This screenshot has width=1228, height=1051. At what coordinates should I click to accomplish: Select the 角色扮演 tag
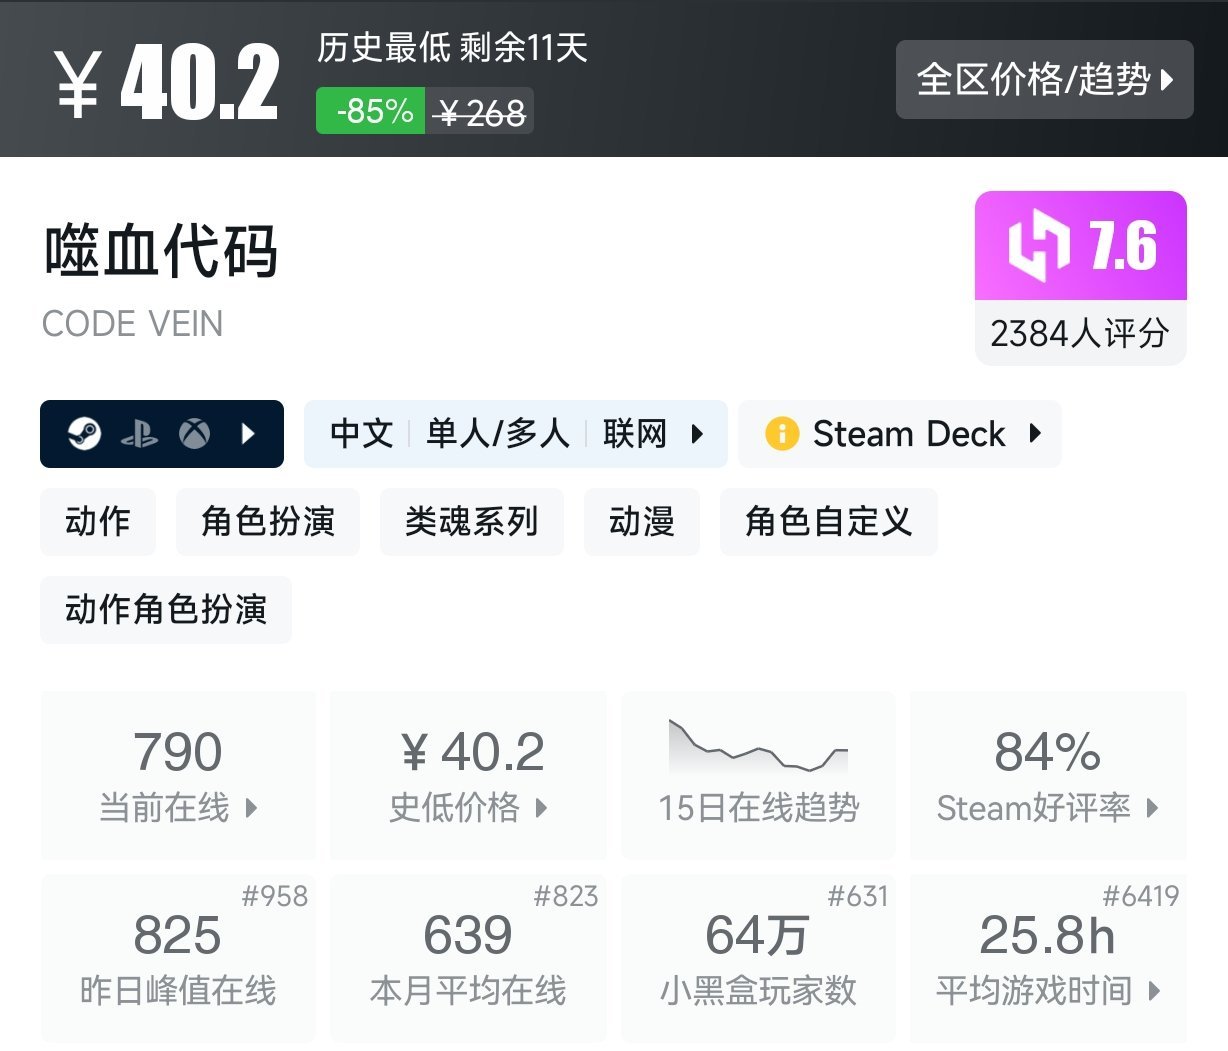267,522
